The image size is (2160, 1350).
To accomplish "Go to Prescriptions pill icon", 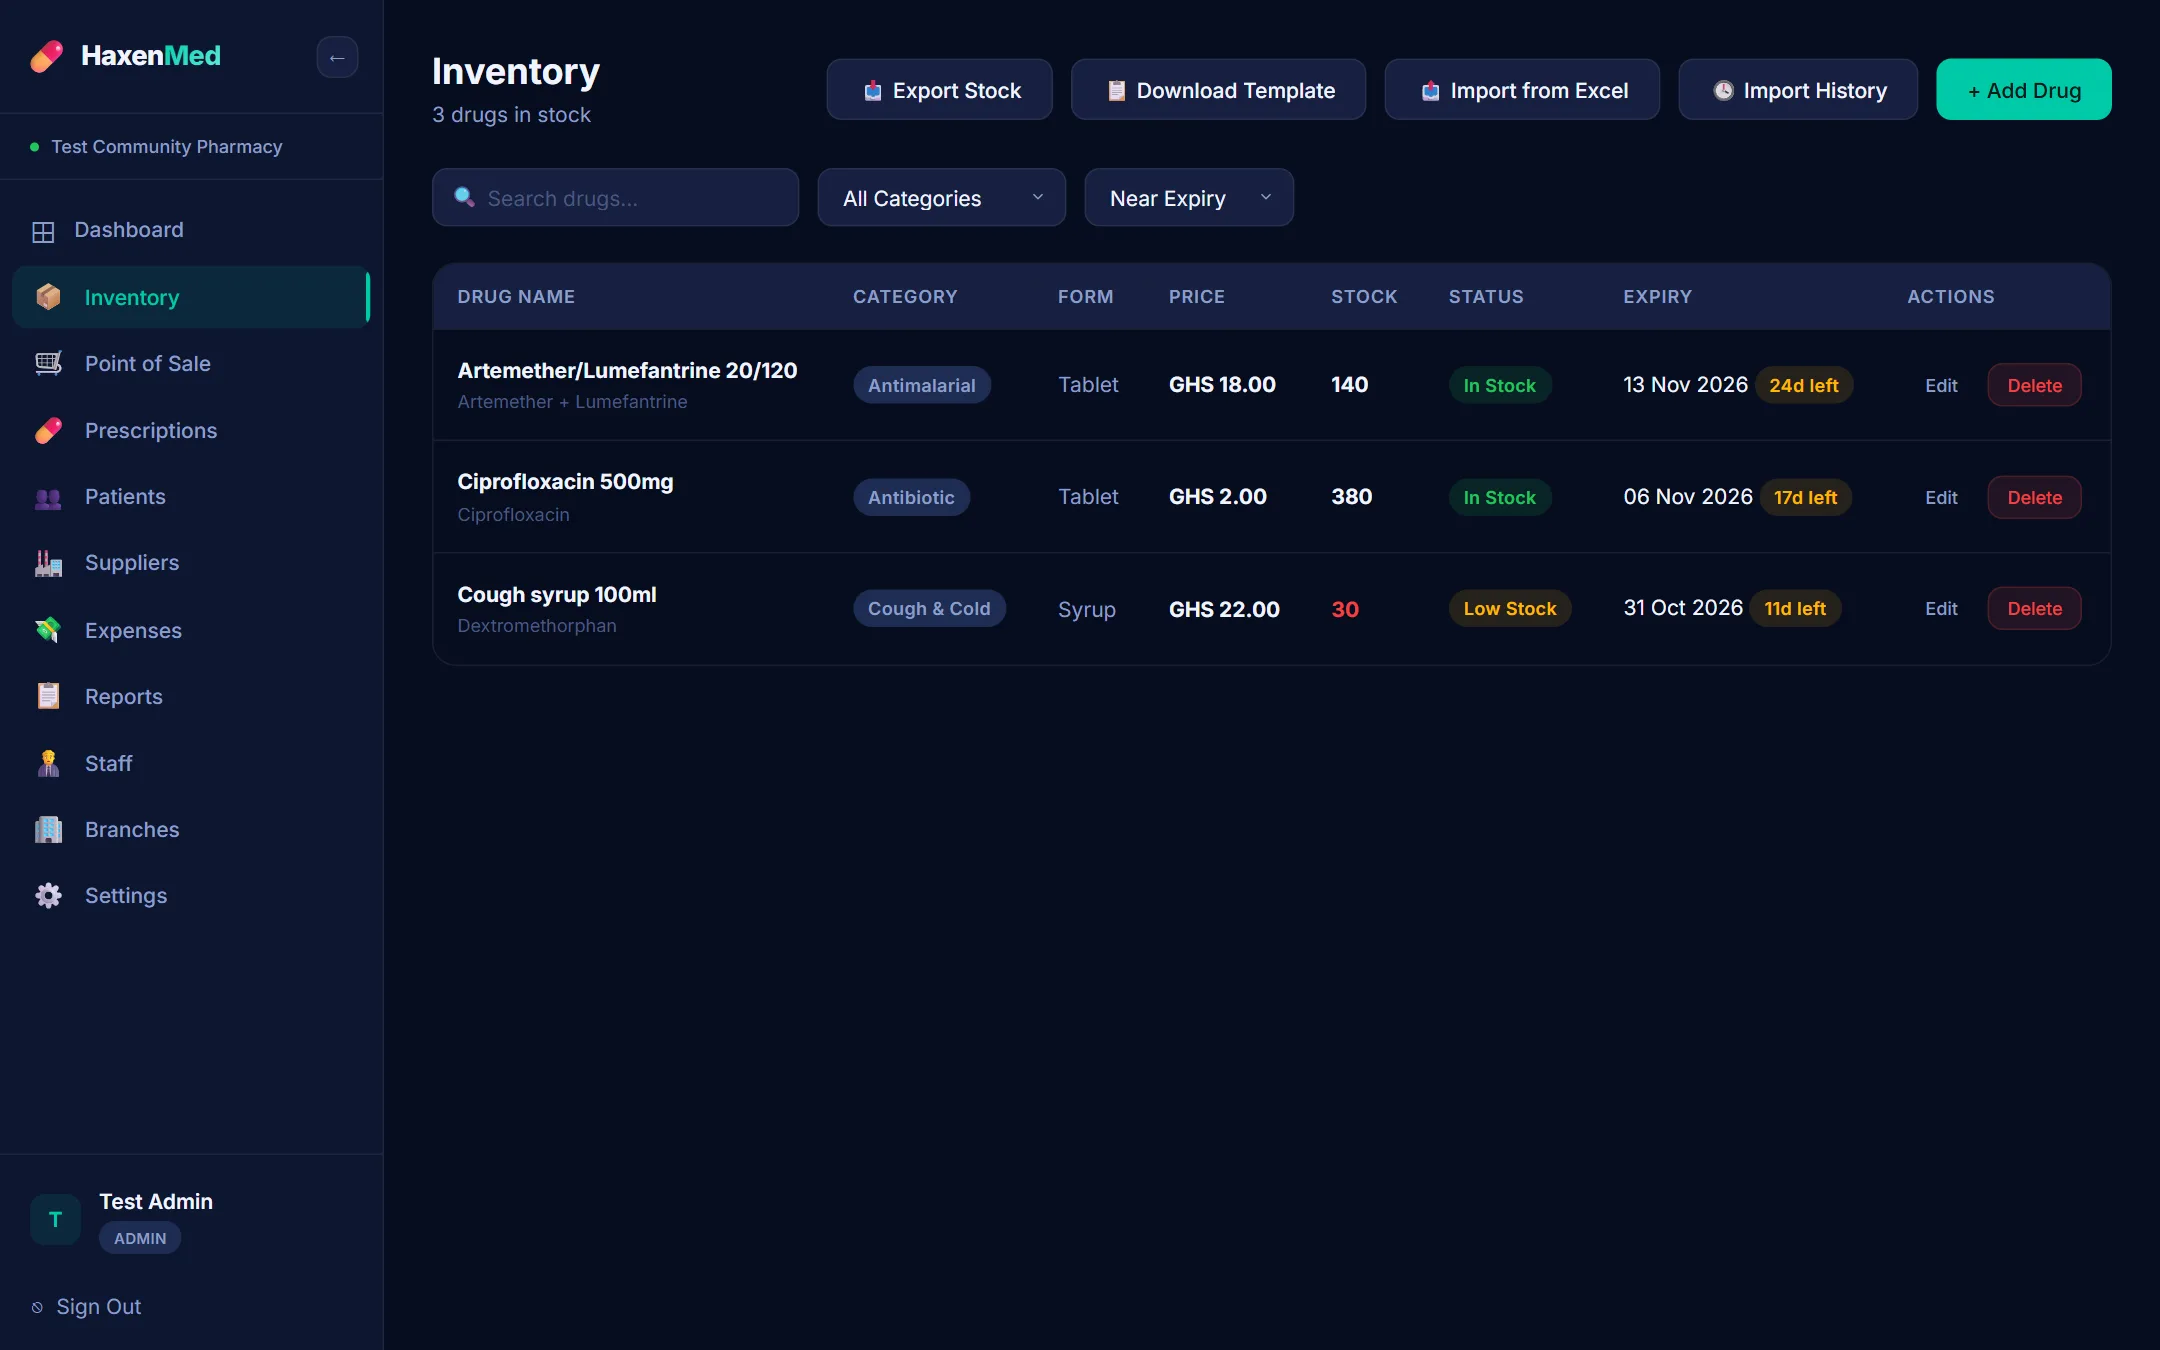I will (x=48, y=430).
